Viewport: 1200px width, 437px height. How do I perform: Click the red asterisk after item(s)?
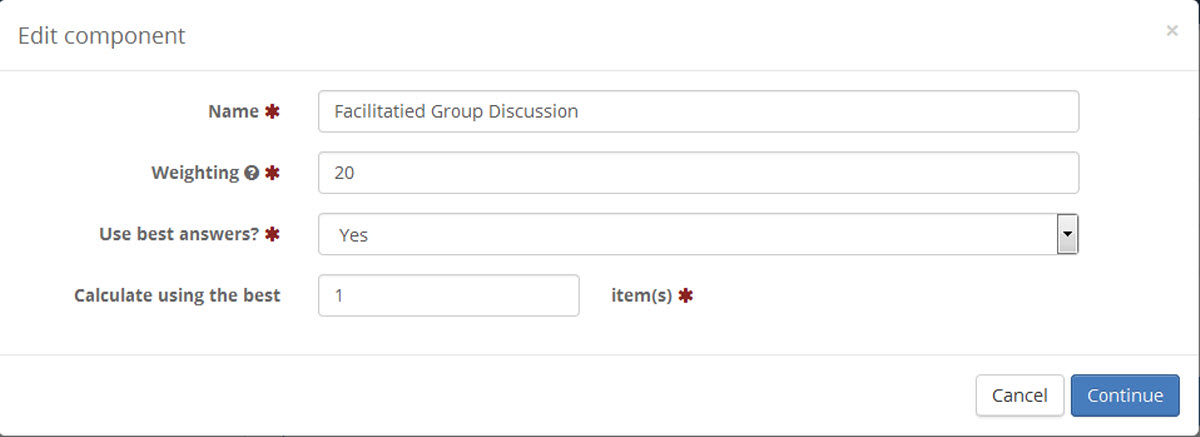point(685,295)
